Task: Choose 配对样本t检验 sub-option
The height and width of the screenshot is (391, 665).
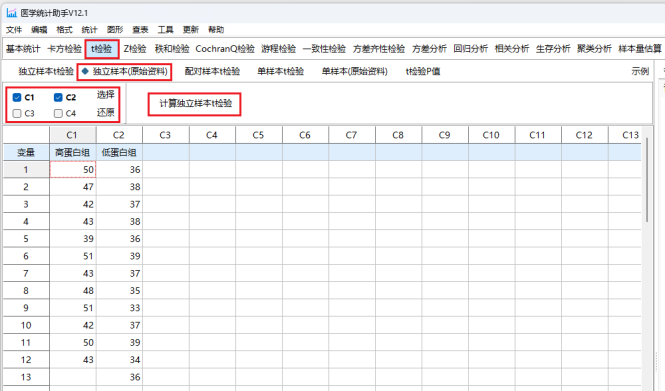Action: pyautogui.click(x=212, y=71)
